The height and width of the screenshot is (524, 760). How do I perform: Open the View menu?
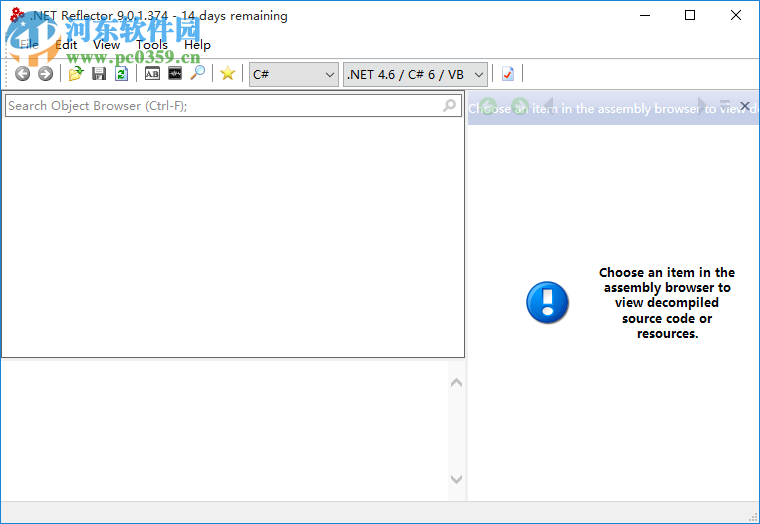(106, 45)
